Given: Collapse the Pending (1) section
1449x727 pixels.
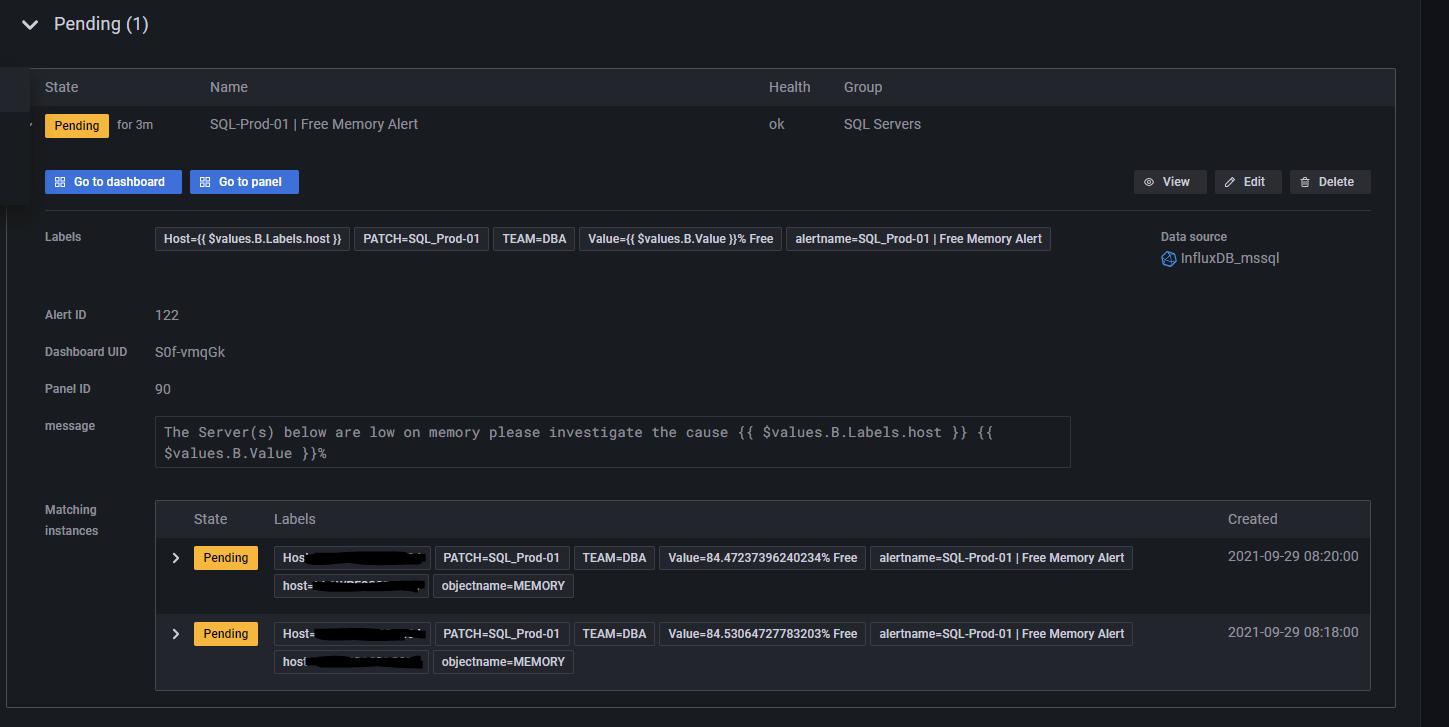Looking at the screenshot, I should coord(30,25).
